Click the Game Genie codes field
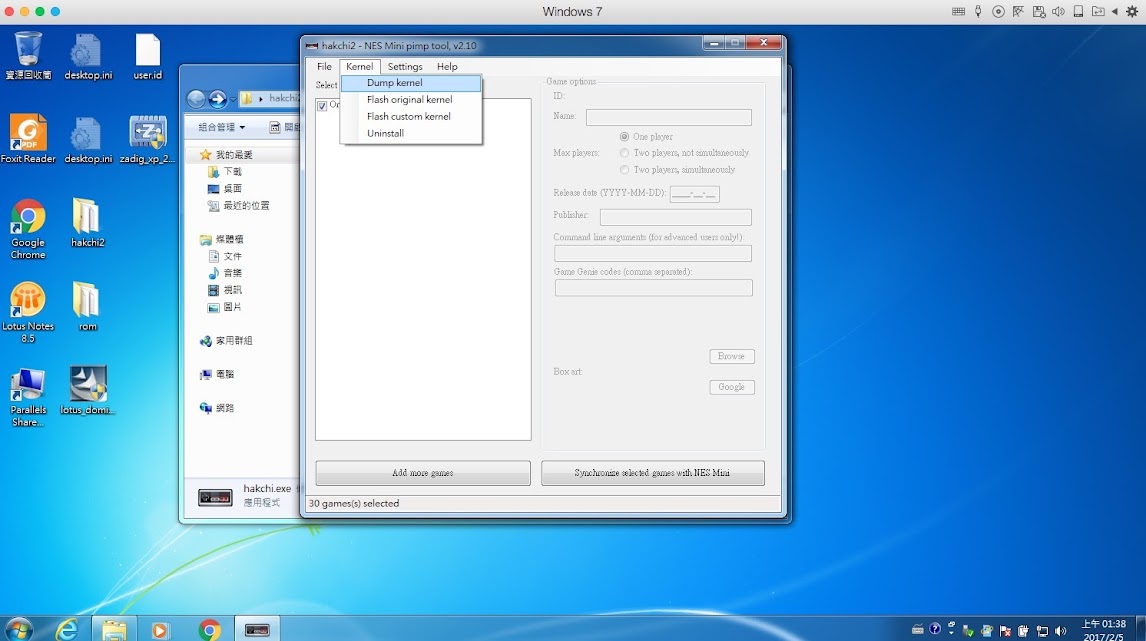The height and width of the screenshot is (641, 1146). (x=653, y=288)
